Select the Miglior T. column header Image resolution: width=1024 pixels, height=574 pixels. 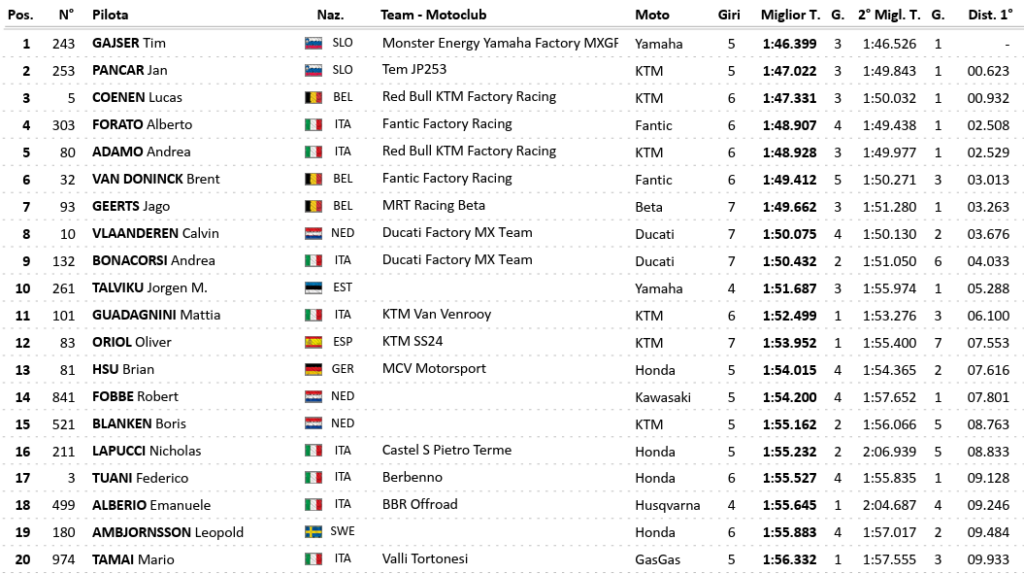790,15
